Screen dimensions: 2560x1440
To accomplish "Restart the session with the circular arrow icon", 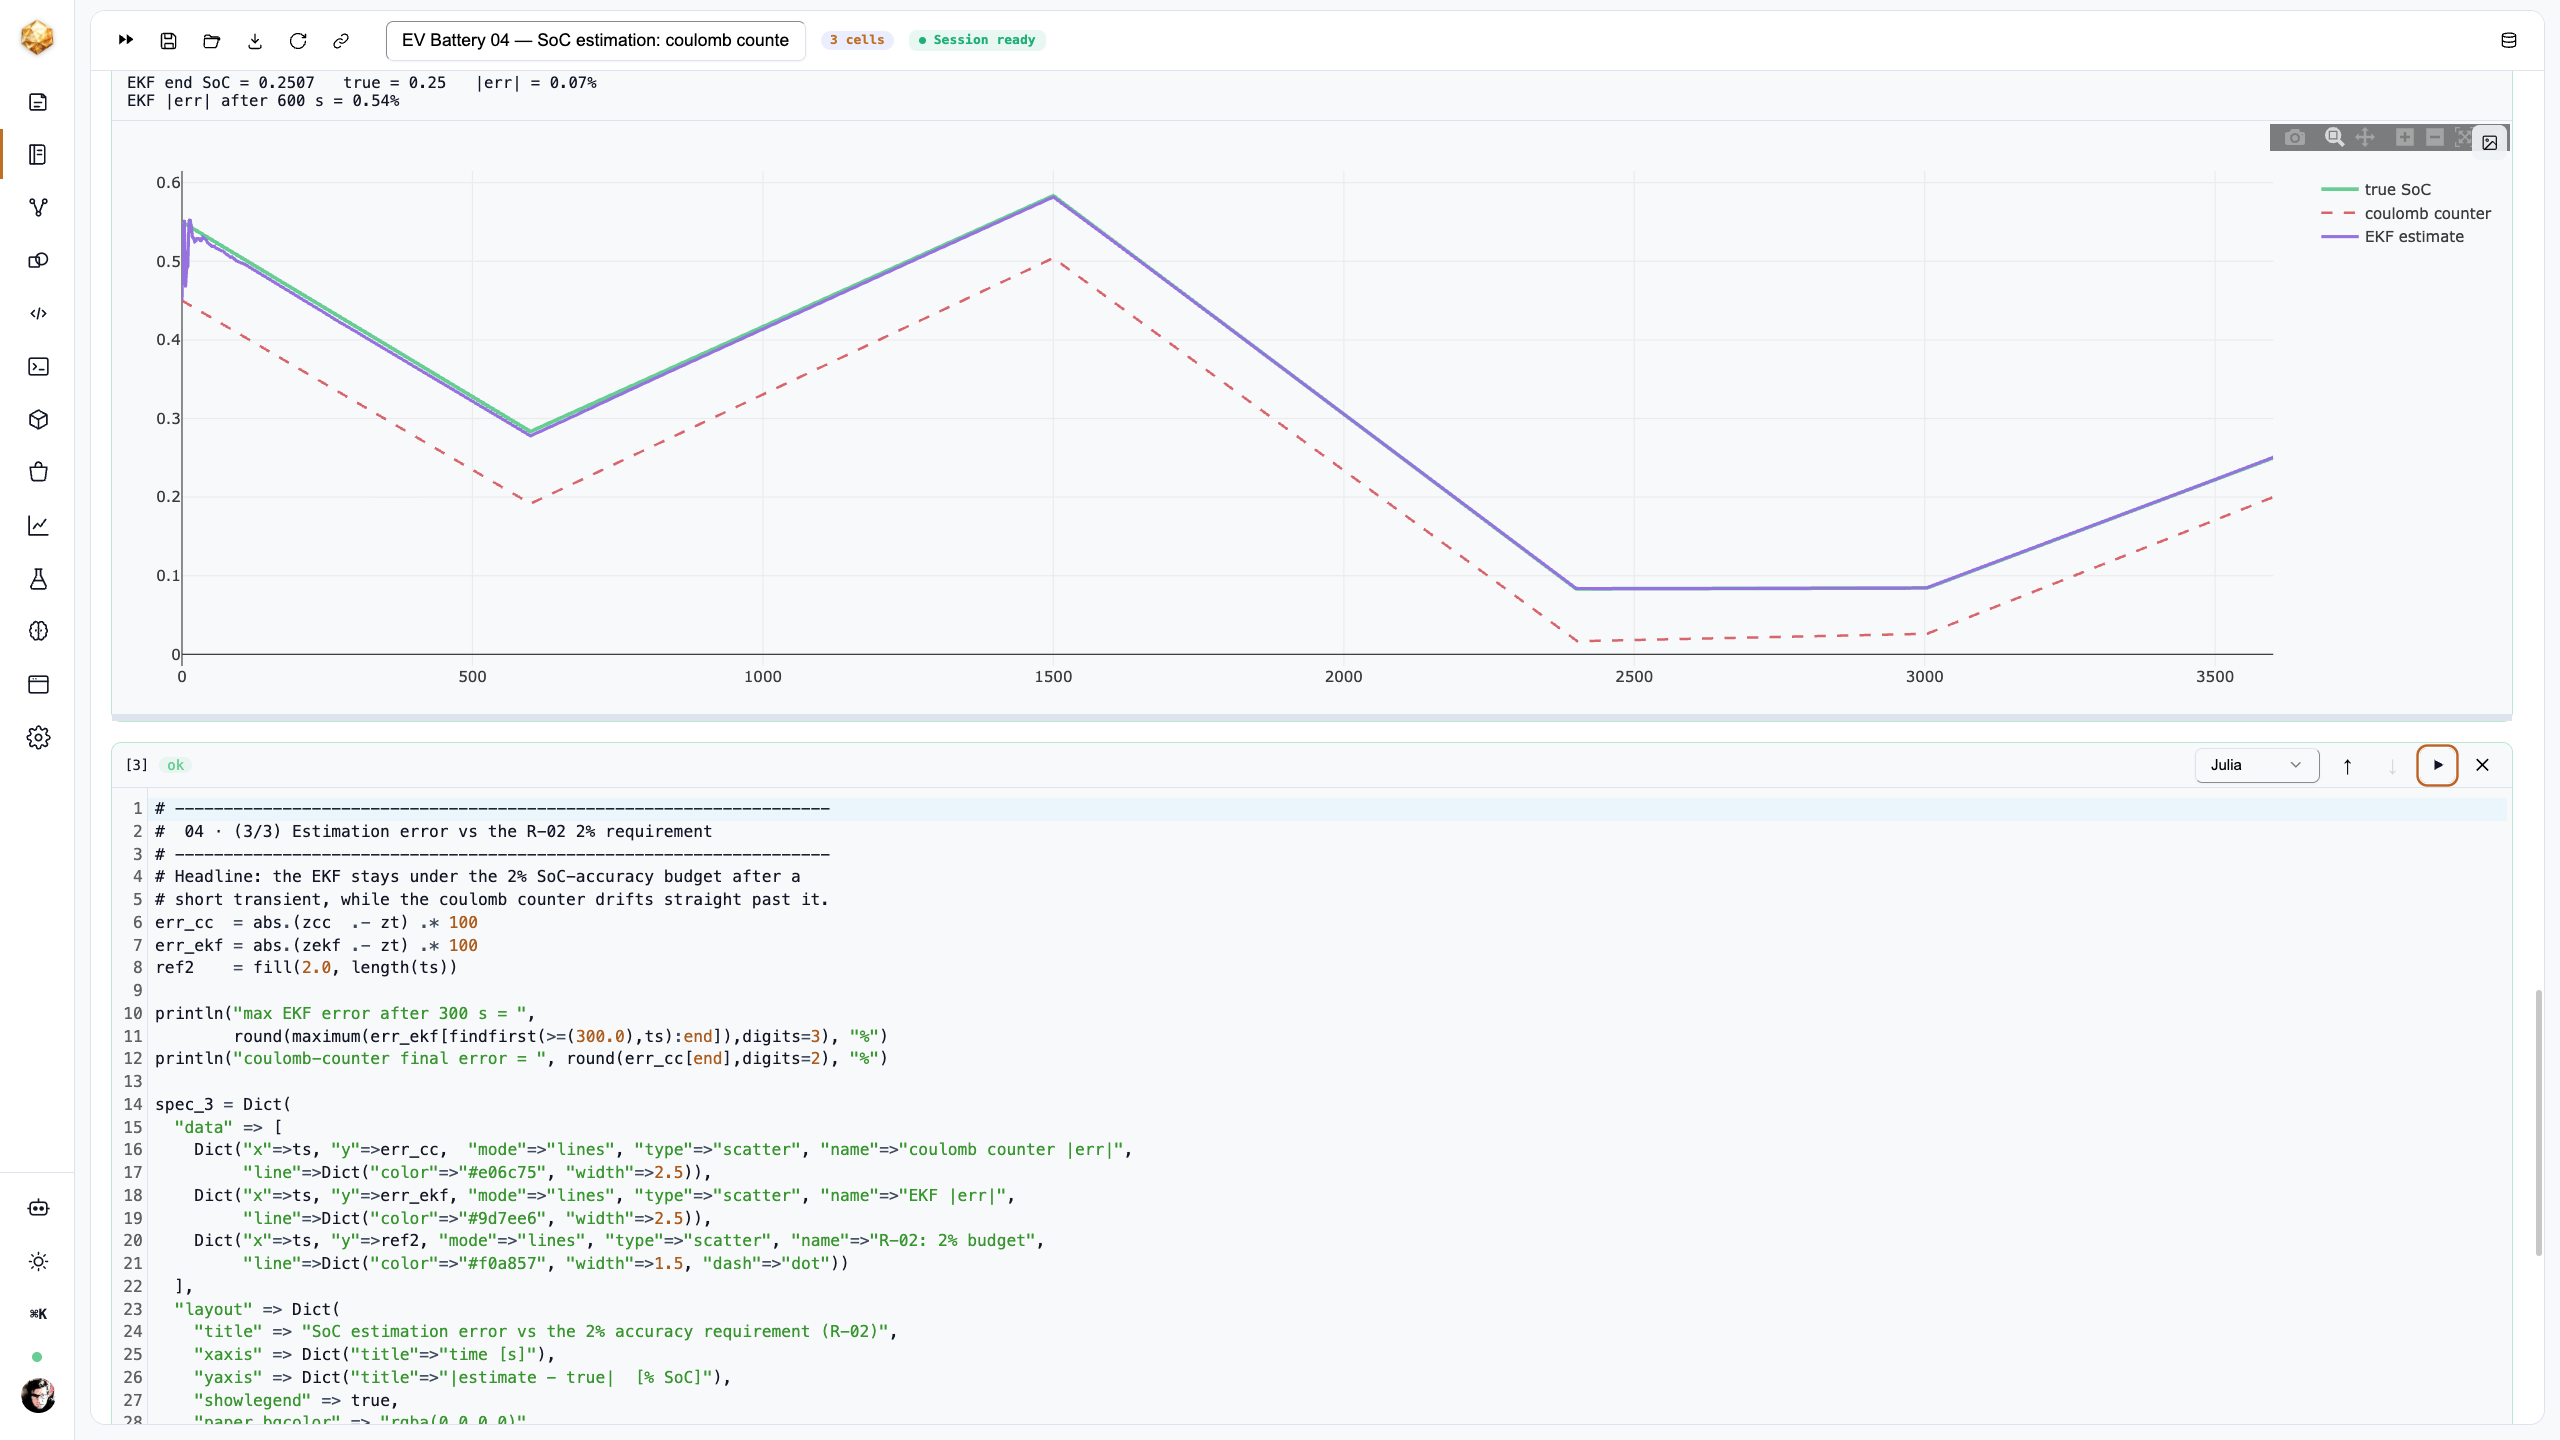I will click(298, 40).
